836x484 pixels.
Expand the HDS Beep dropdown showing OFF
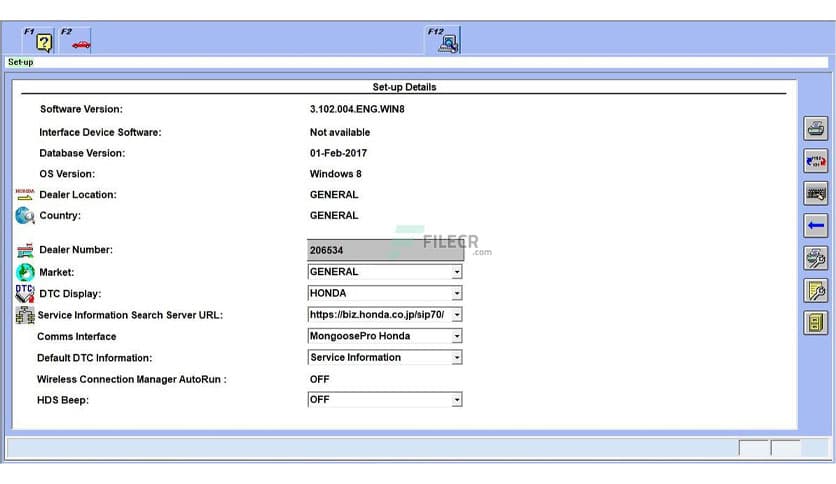385,400
